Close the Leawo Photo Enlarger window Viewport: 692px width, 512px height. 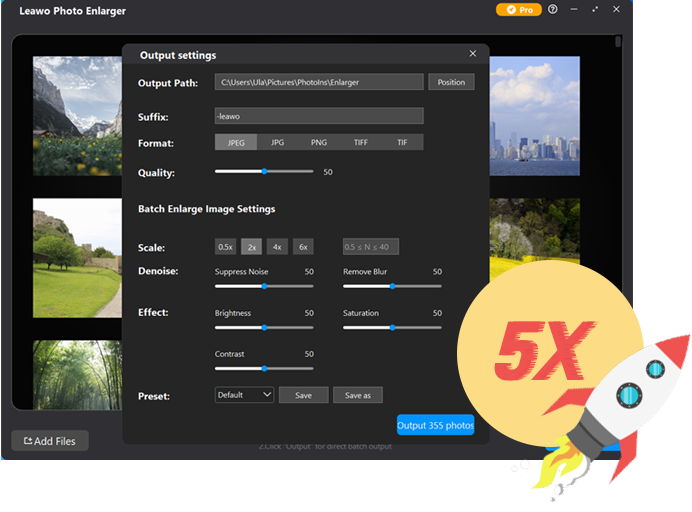pos(616,9)
